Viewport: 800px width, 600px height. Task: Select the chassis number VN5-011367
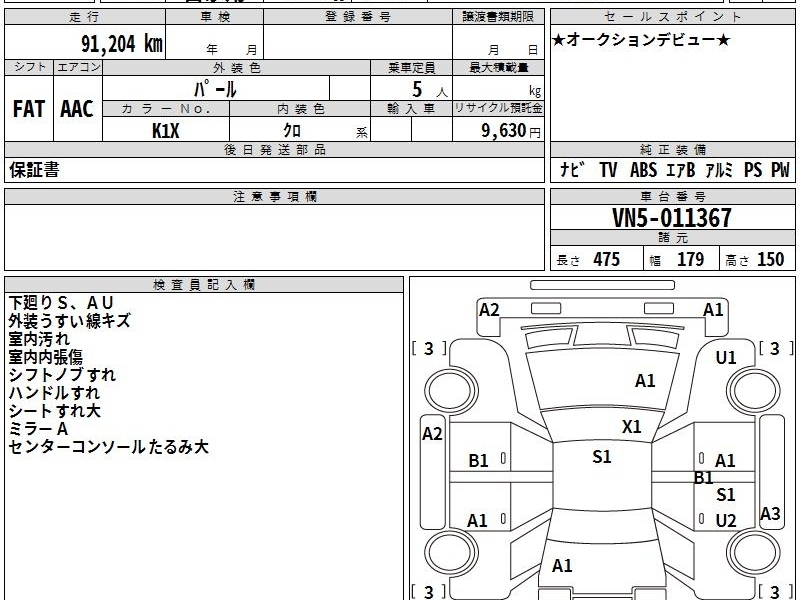coord(672,218)
